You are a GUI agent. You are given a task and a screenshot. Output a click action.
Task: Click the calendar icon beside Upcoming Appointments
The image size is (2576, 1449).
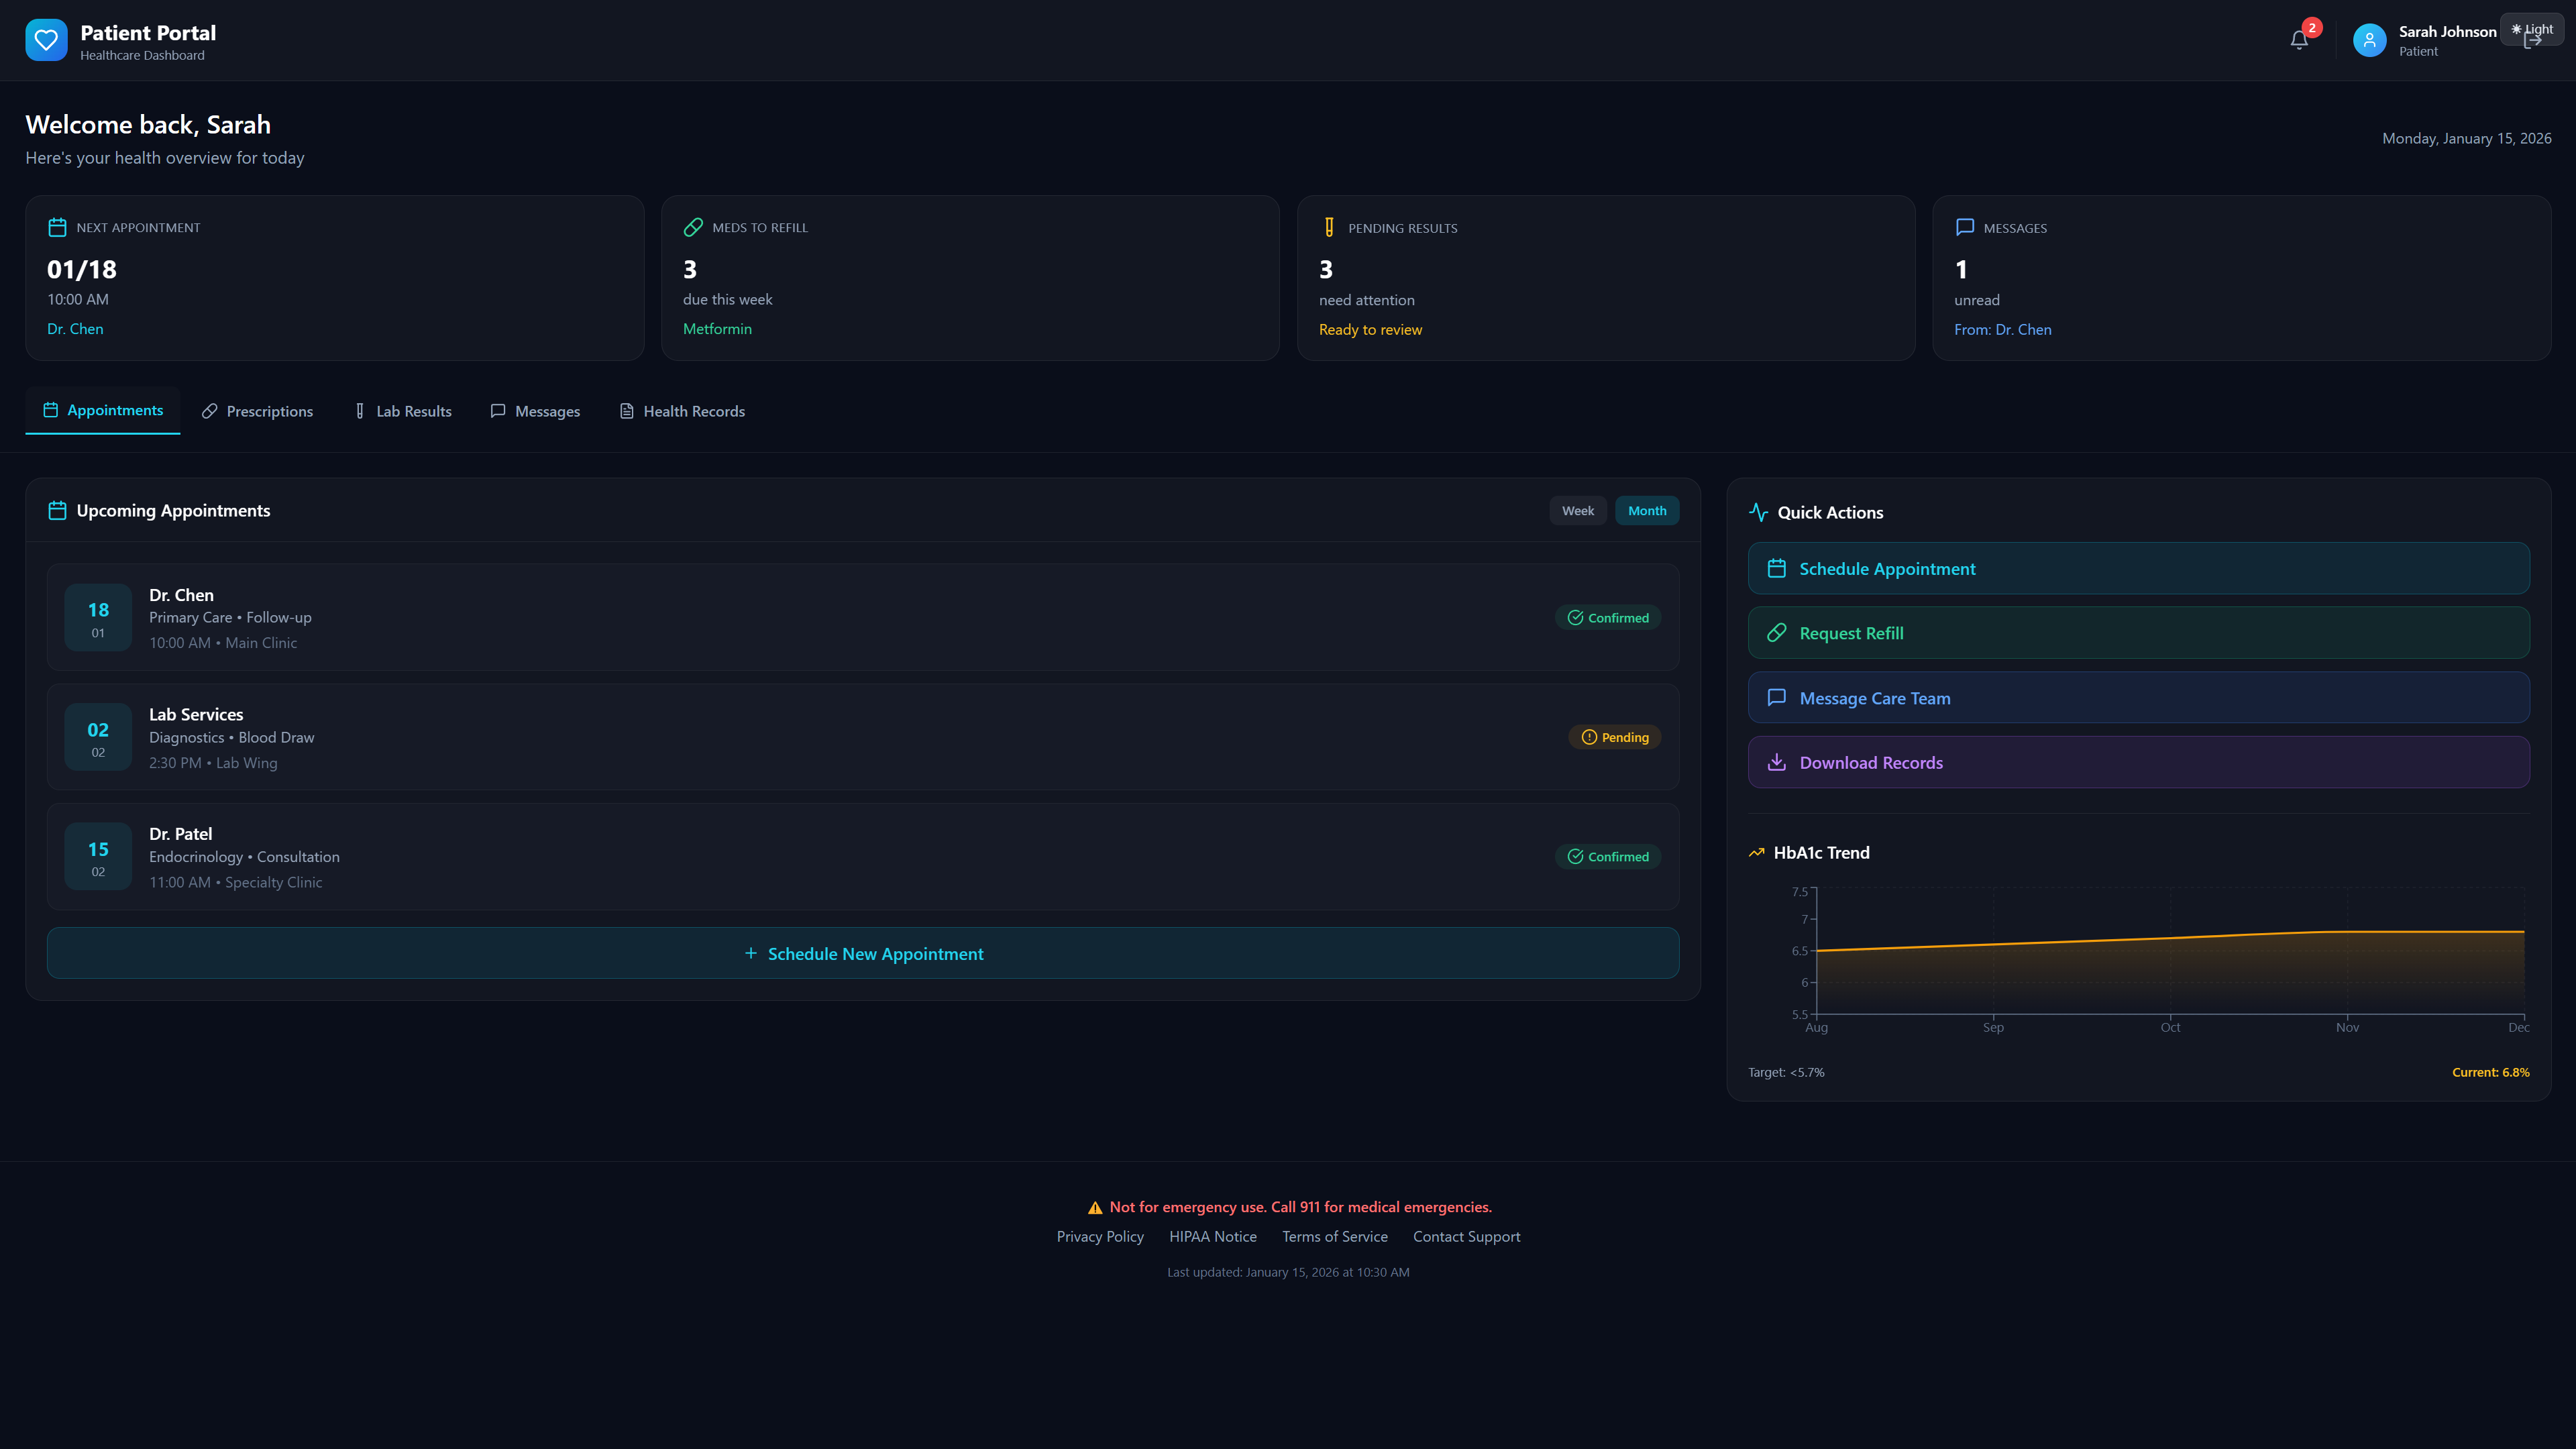(58, 510)
